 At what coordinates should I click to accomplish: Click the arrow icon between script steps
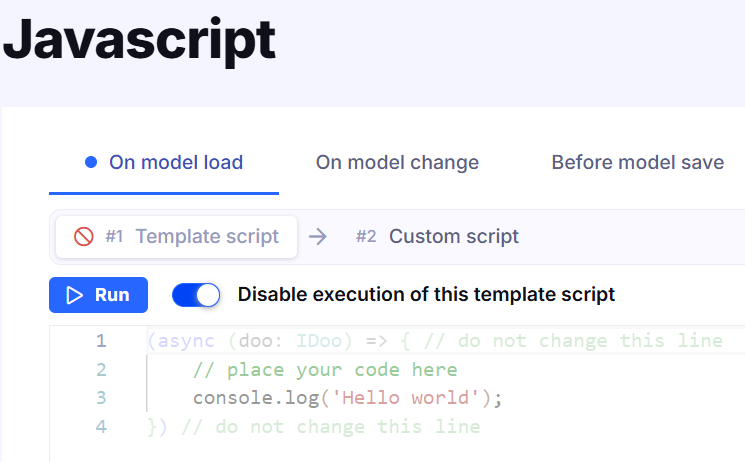pyautogui.click(x=318, y=236)
